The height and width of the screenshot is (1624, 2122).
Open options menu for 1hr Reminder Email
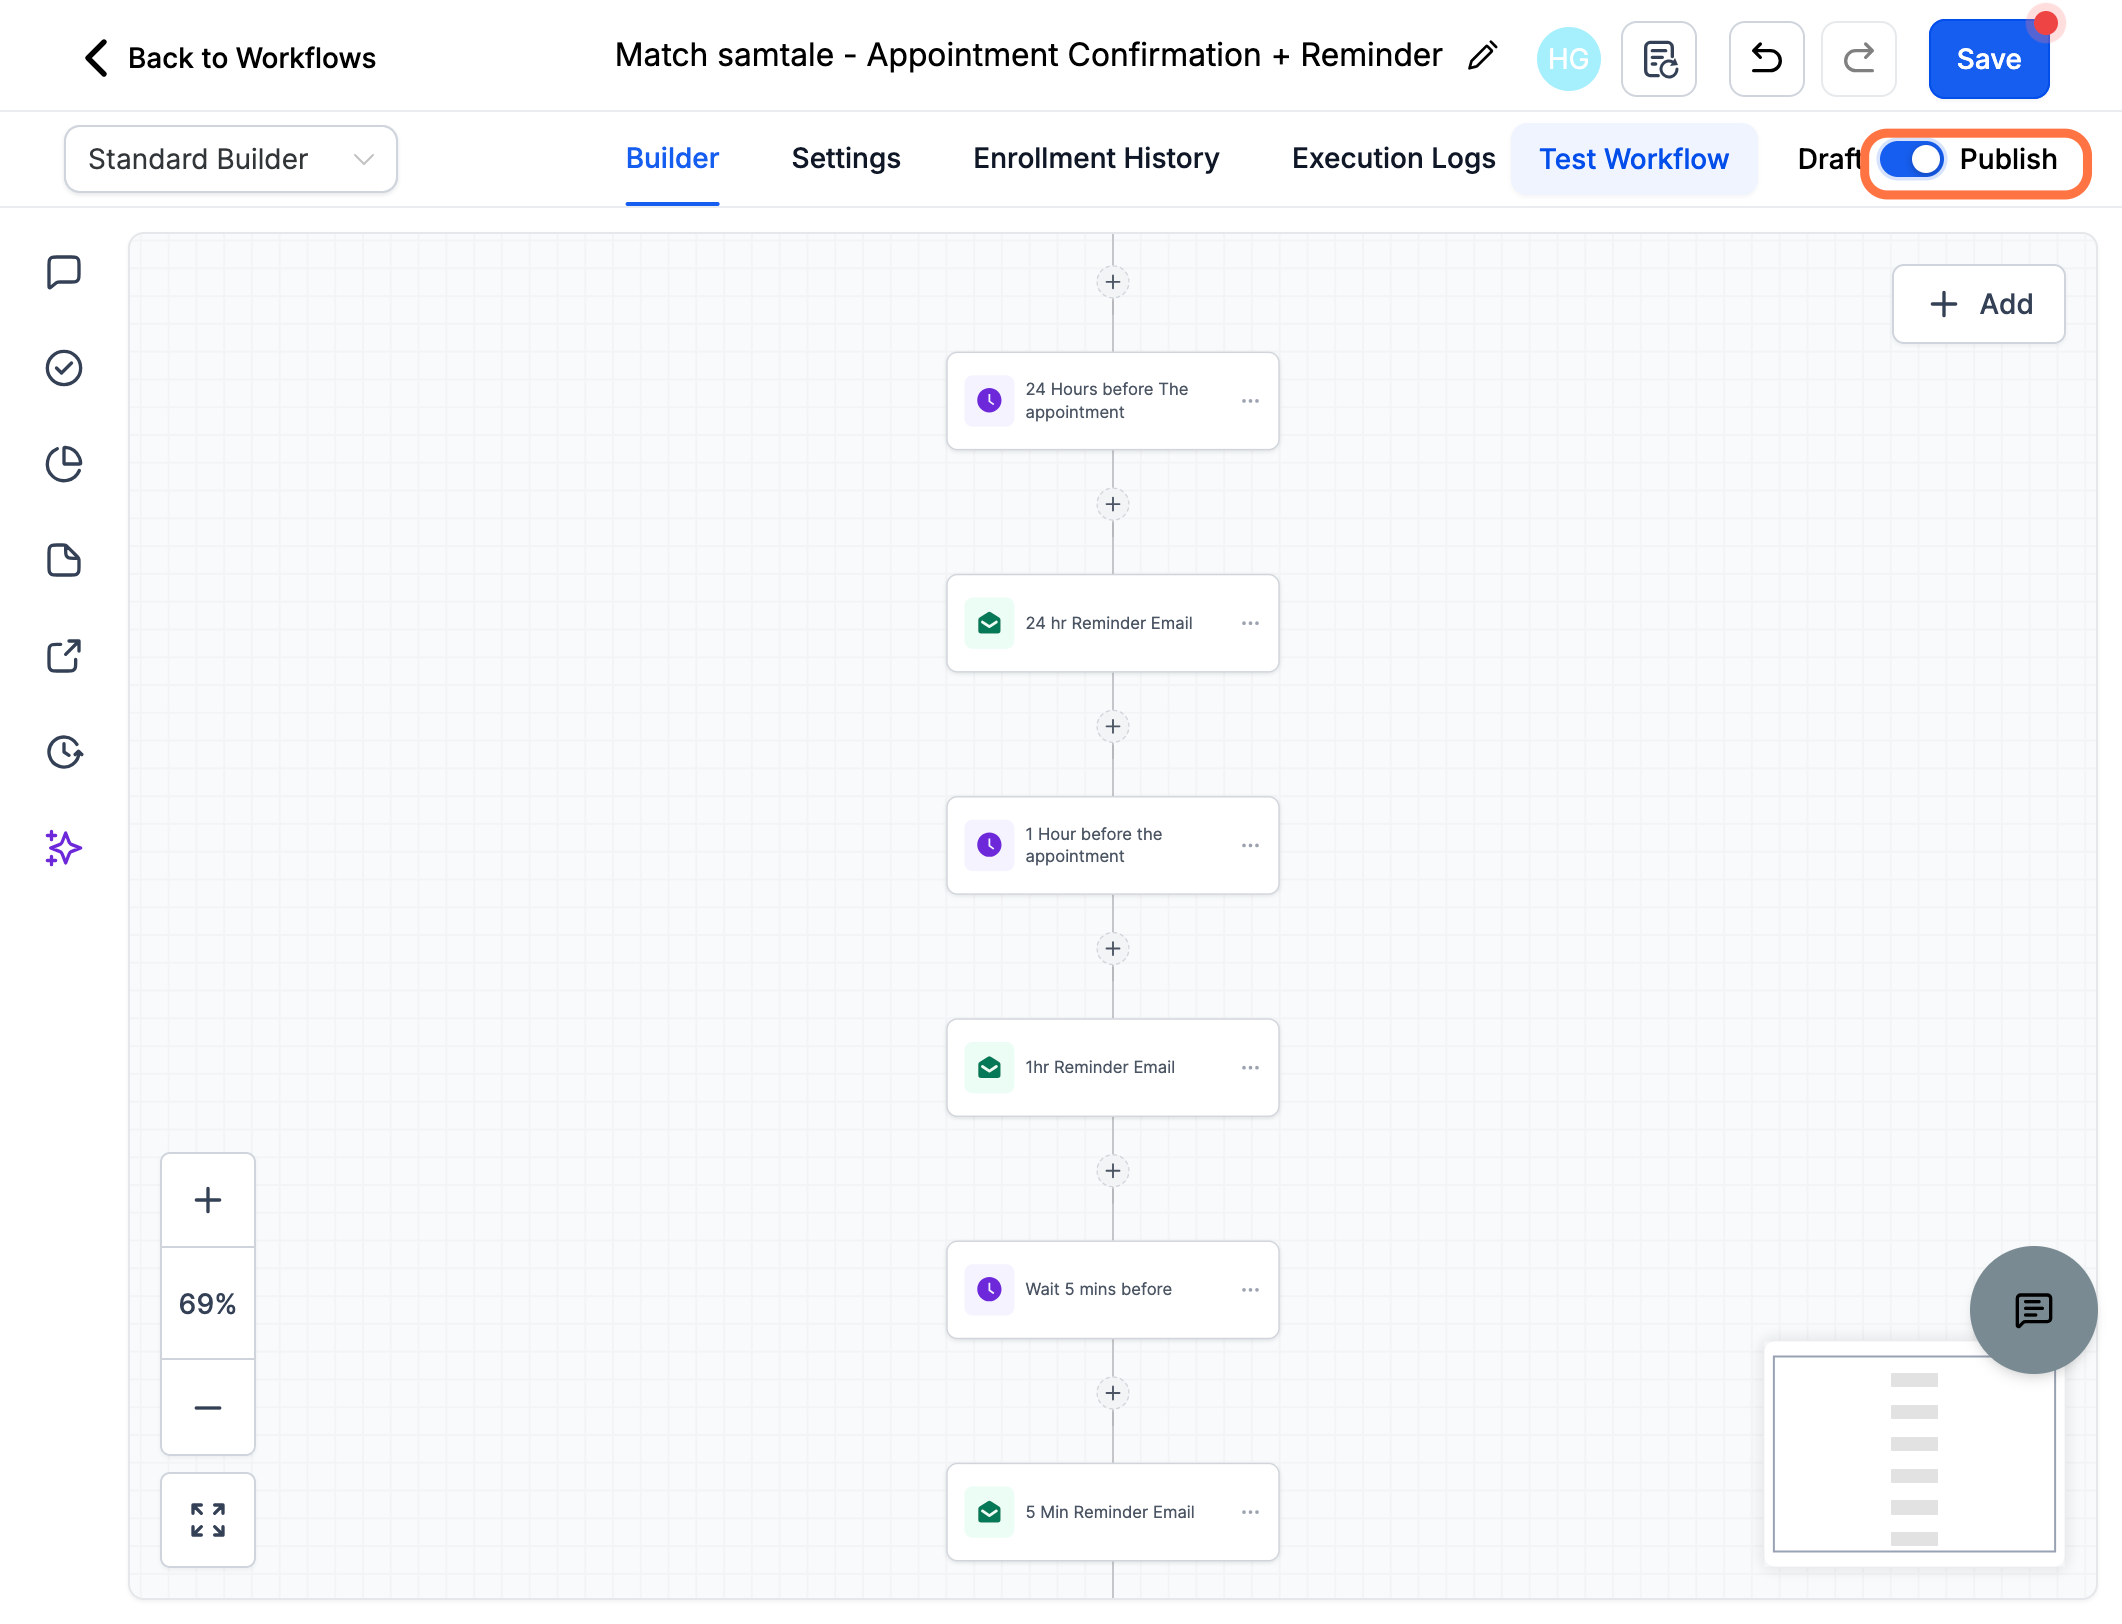(1250, 1068)
